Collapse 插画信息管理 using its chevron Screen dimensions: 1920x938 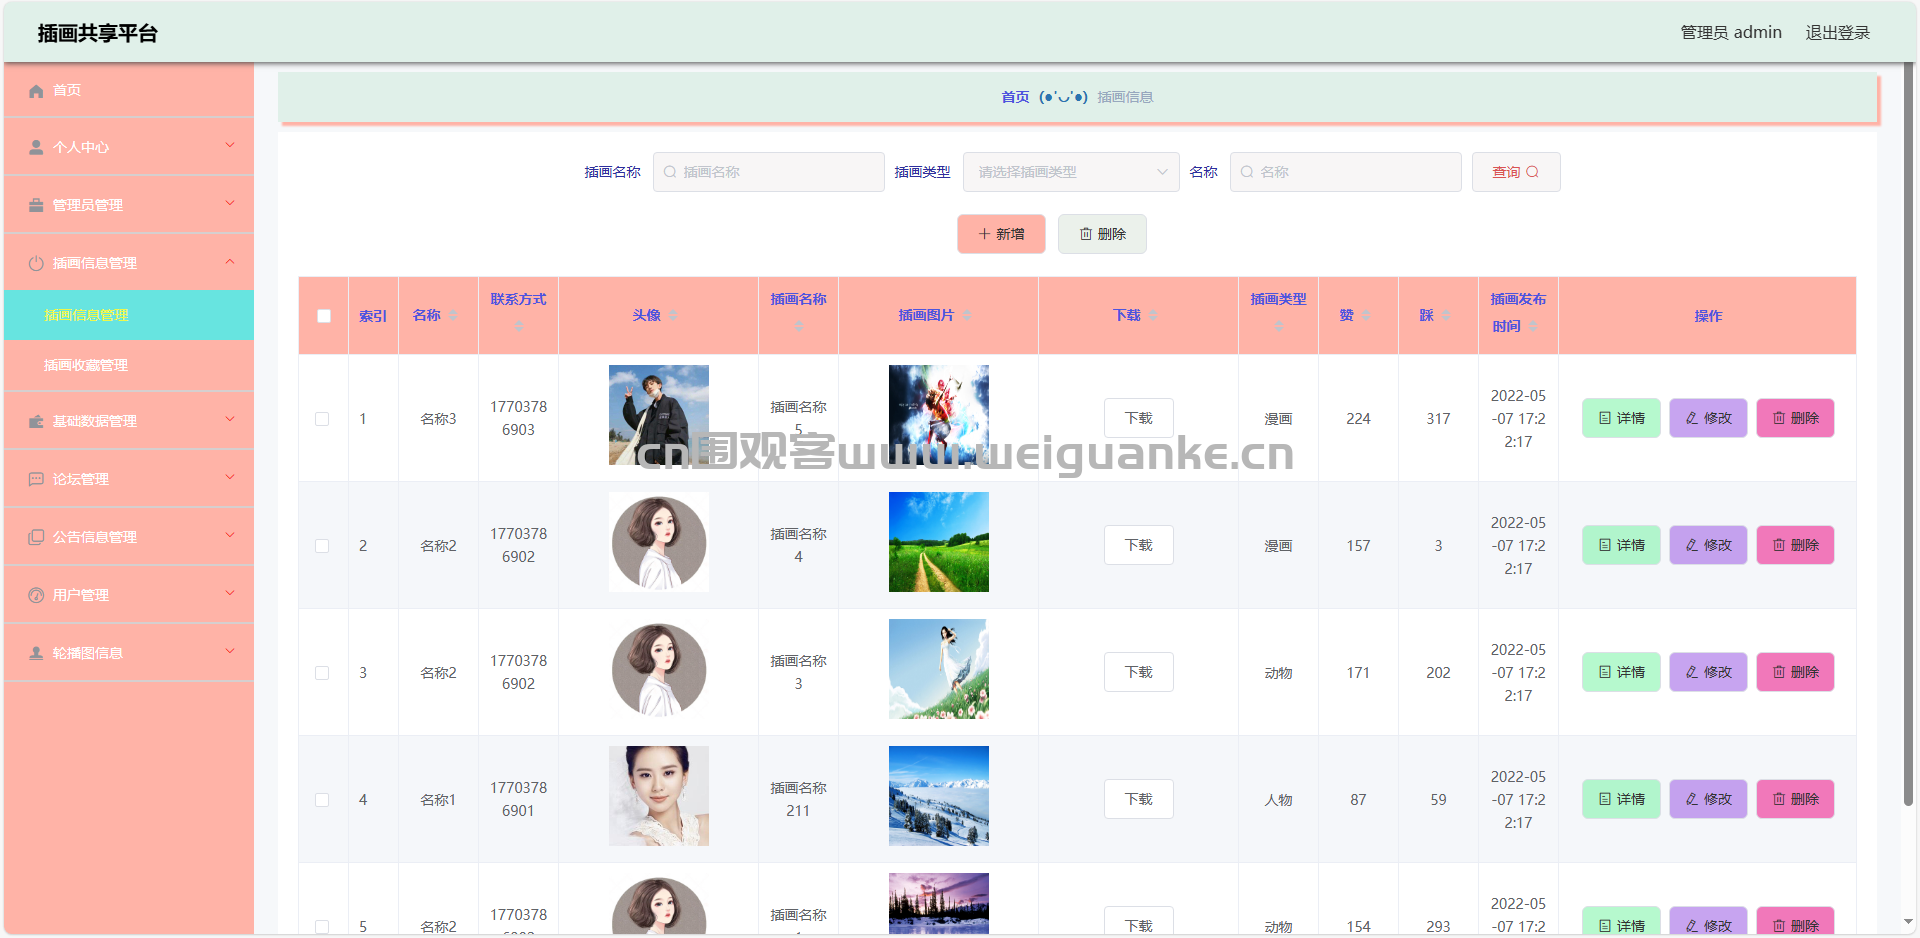[x=230, y=262]
